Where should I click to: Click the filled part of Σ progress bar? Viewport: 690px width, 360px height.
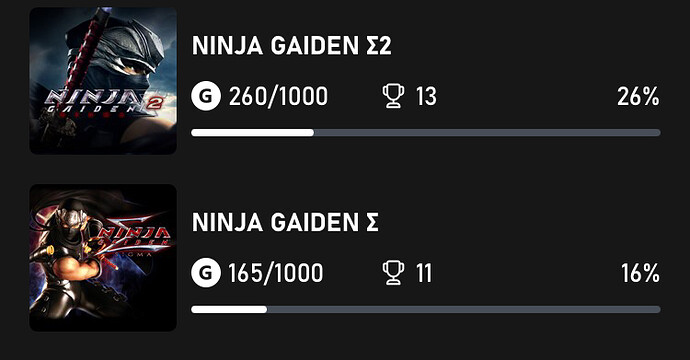(229, 309)
